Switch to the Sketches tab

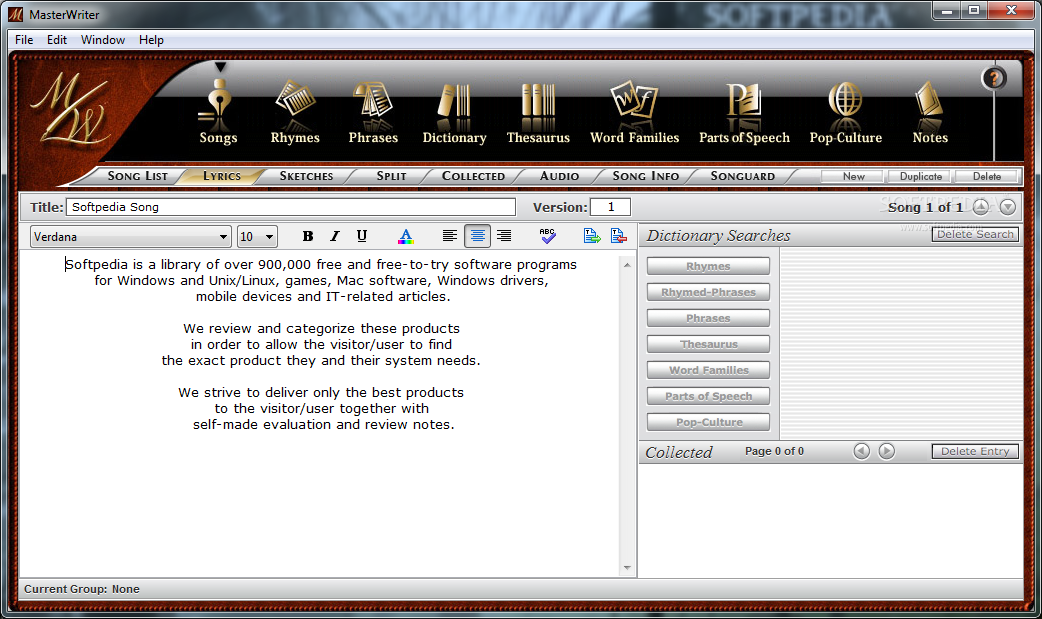[306, 176]
